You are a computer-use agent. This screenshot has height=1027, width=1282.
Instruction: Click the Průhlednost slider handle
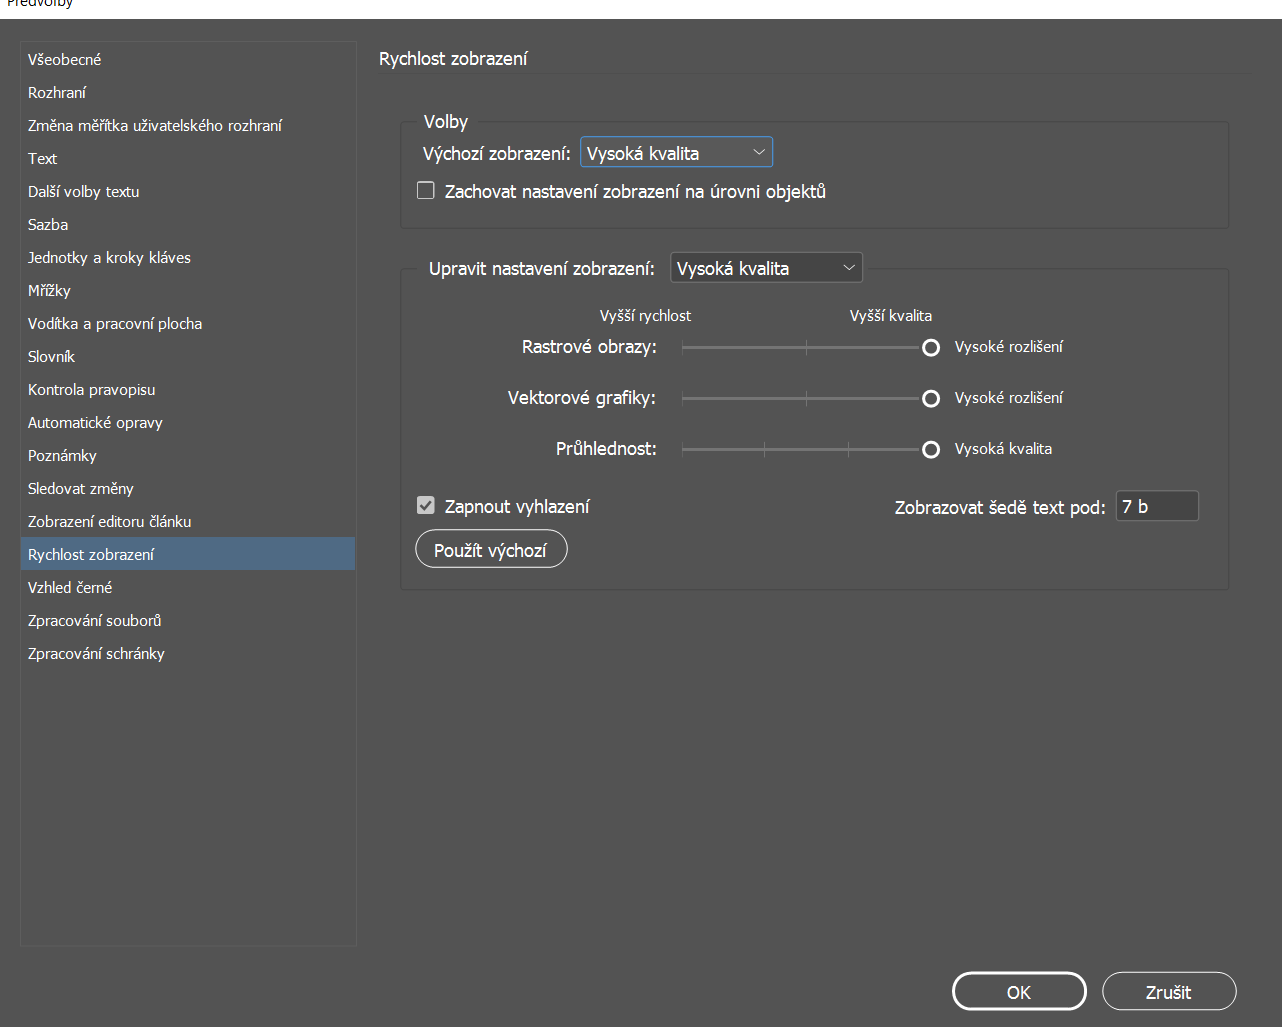(x=930, y=449)
